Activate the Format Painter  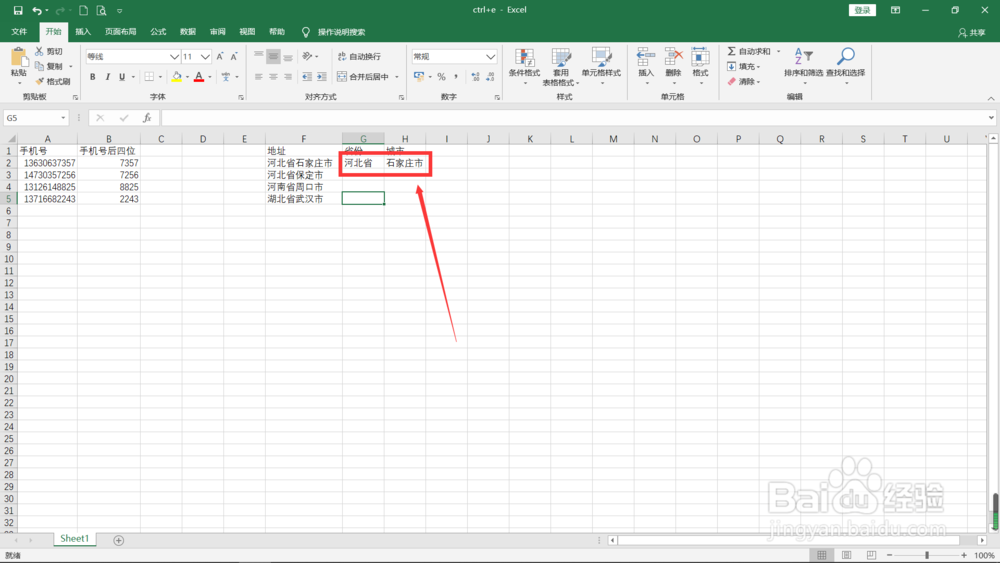tap(53, 81)
